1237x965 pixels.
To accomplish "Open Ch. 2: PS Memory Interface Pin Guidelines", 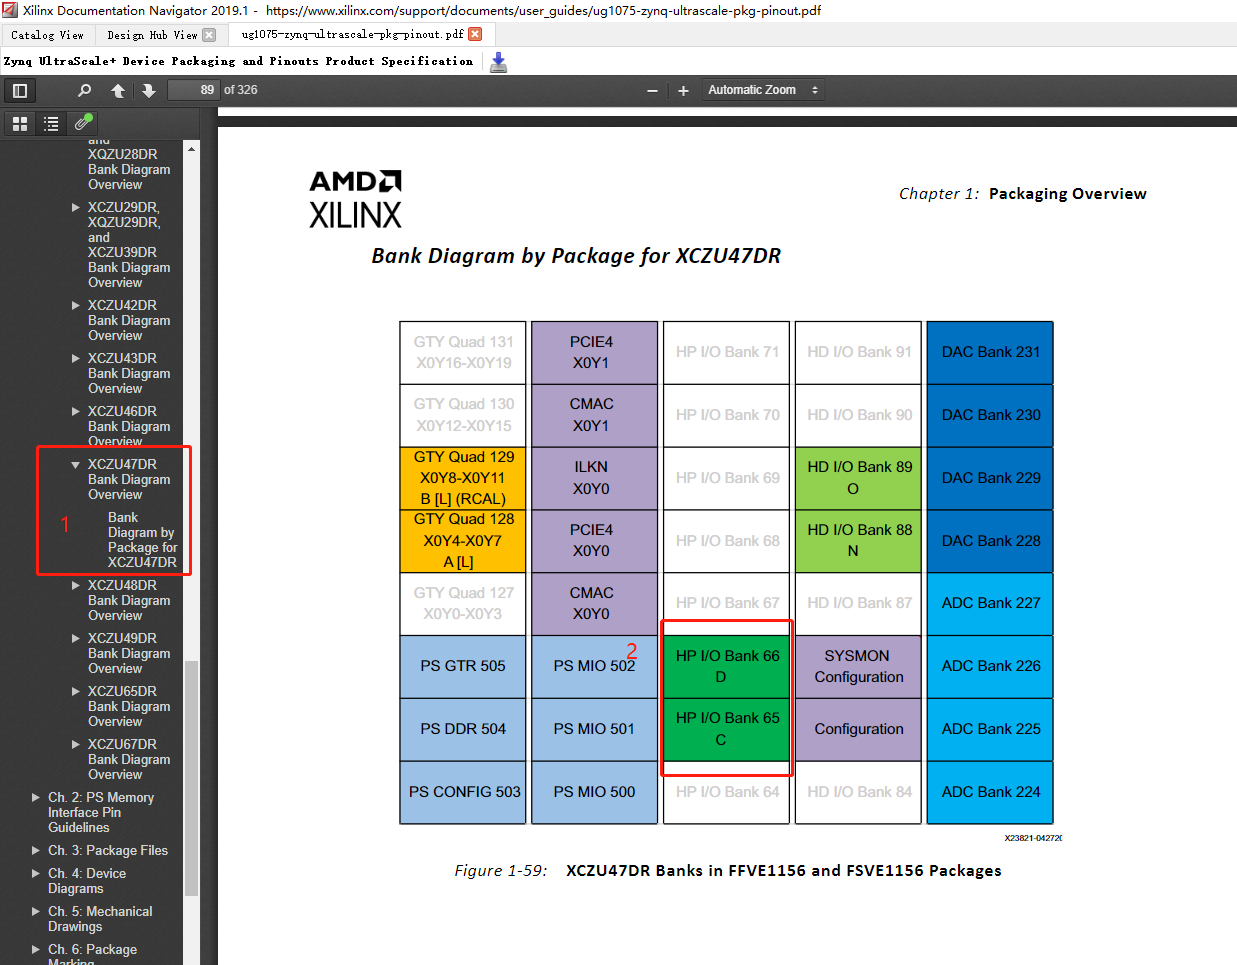I will (x=101, y=812).
